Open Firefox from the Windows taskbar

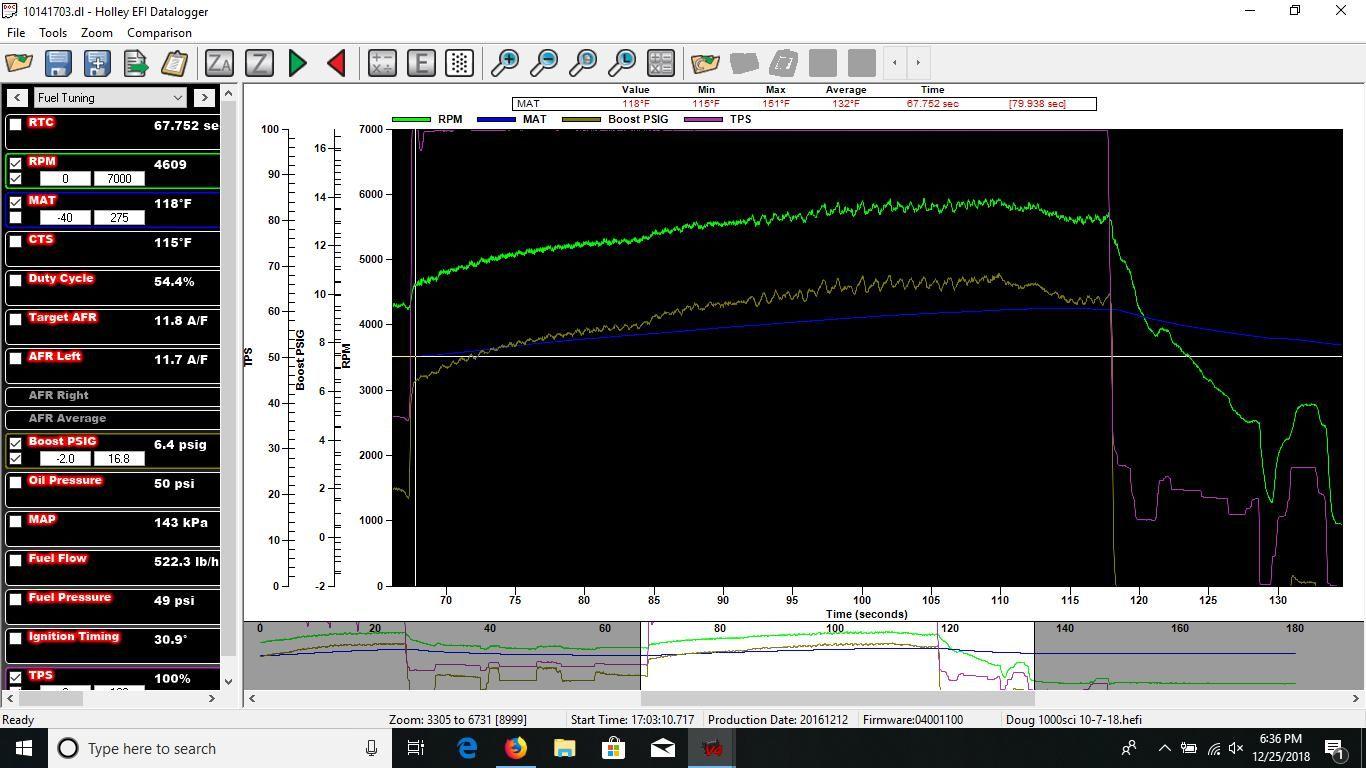pos(515,748)
